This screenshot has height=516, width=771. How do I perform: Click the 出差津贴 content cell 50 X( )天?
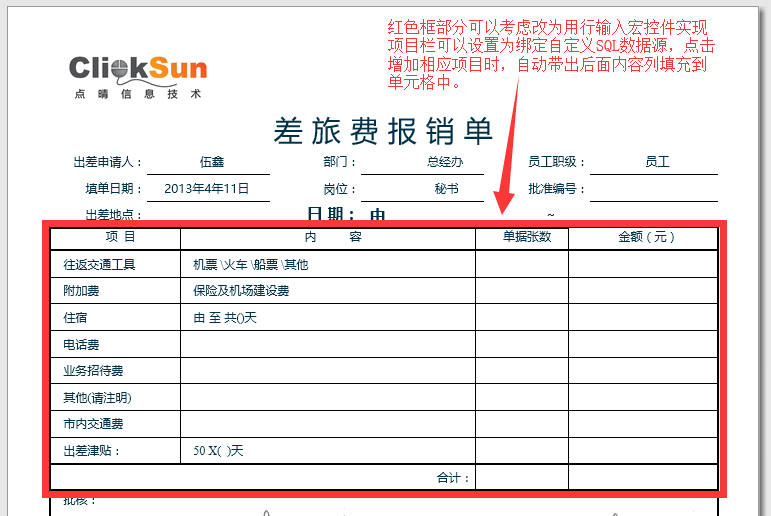[x=327, y=451]
